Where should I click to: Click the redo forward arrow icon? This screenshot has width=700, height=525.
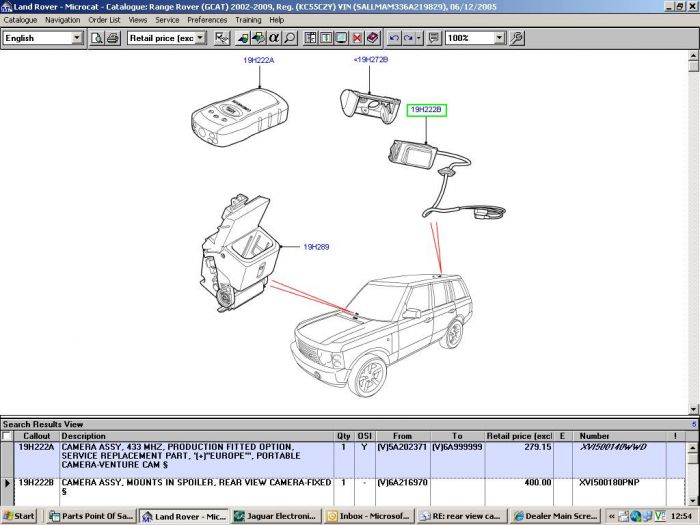[x=408, y=38]
